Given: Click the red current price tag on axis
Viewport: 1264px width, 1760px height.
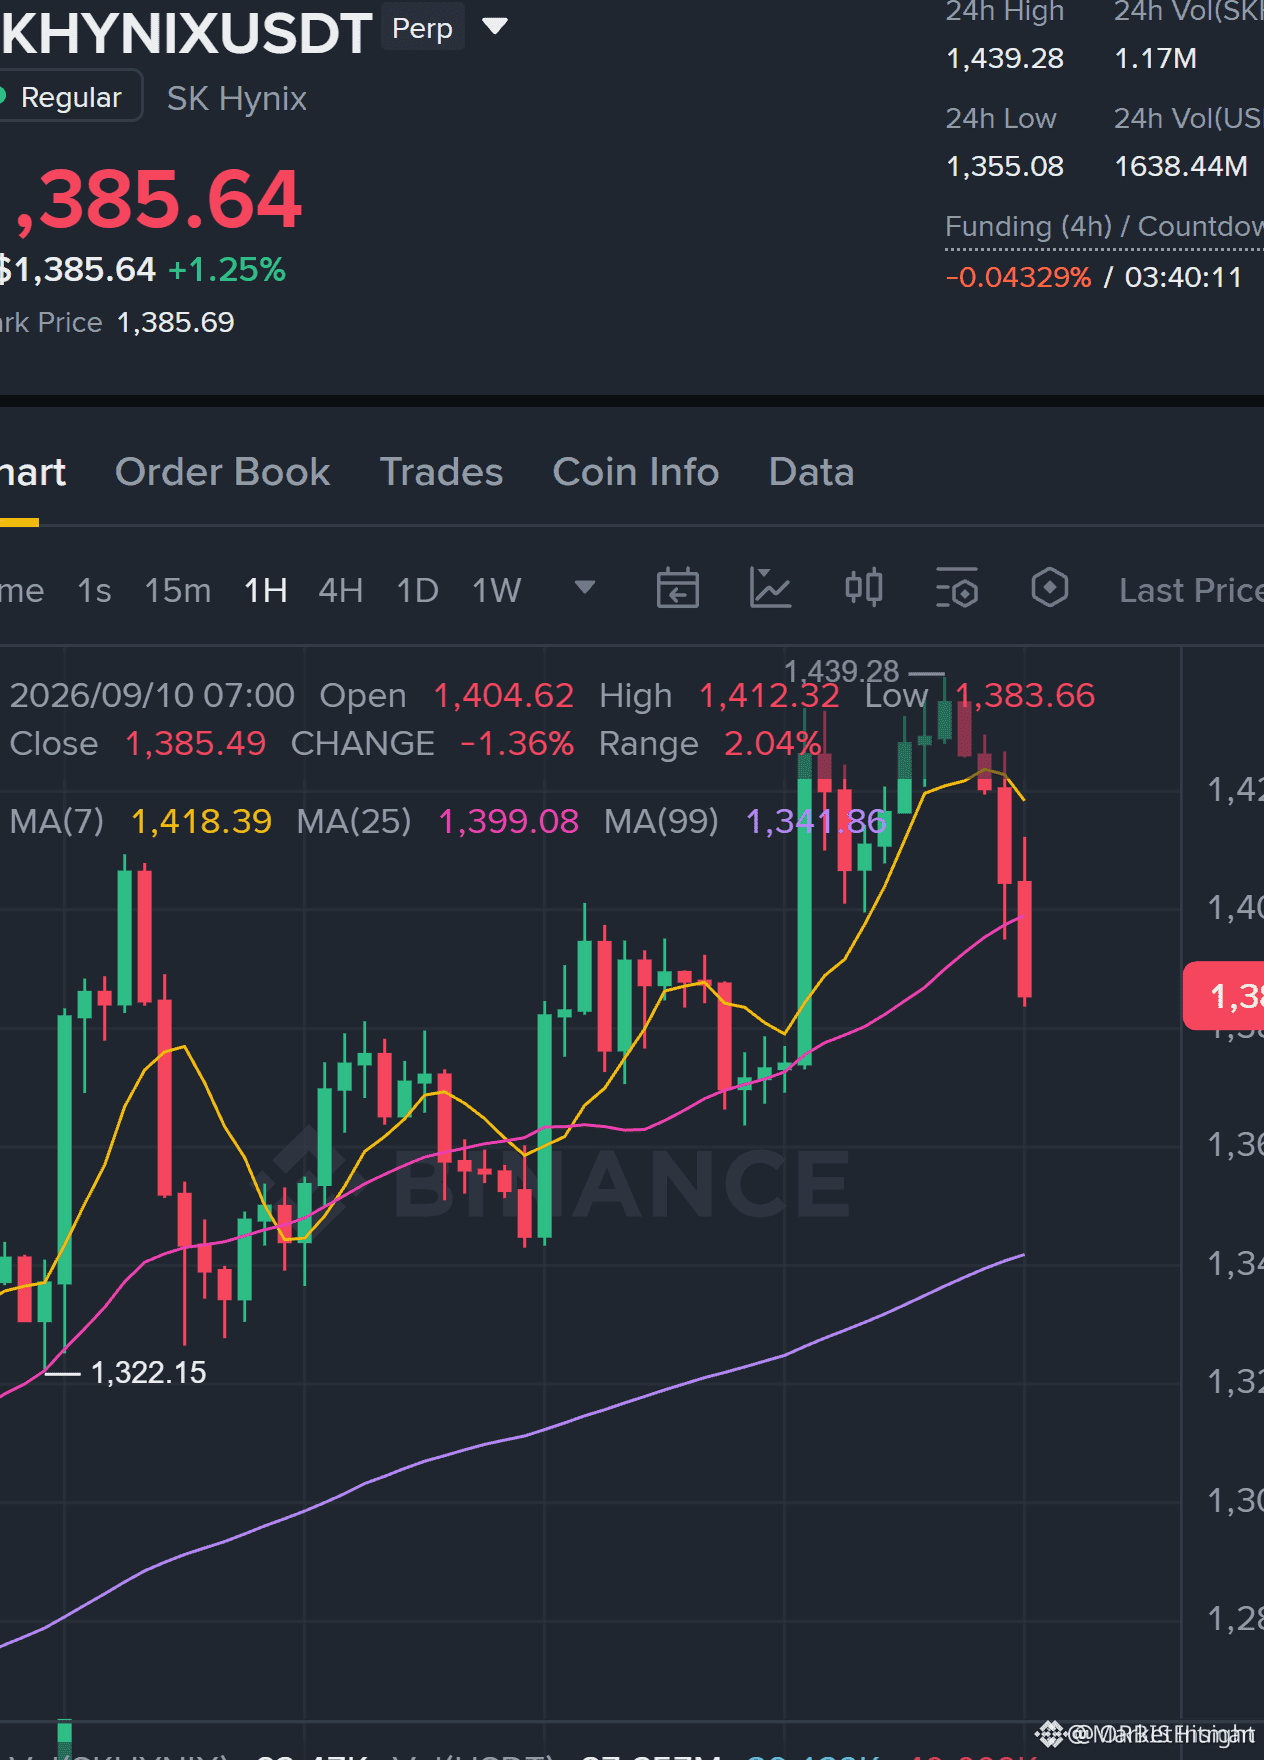Looking at the screenshot, I should tap(1224, 996).
